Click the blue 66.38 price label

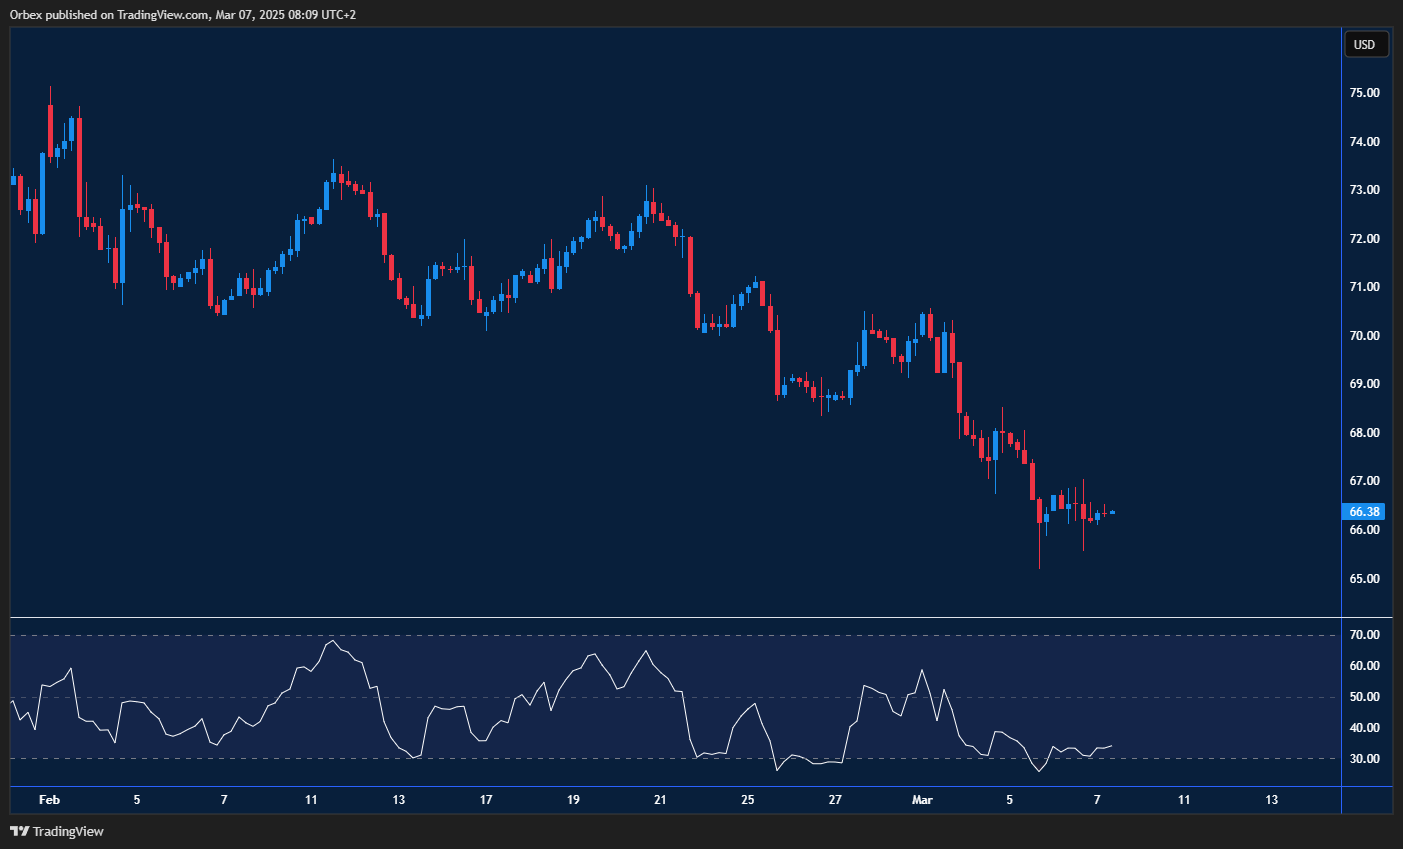[x=1366, y=511]
